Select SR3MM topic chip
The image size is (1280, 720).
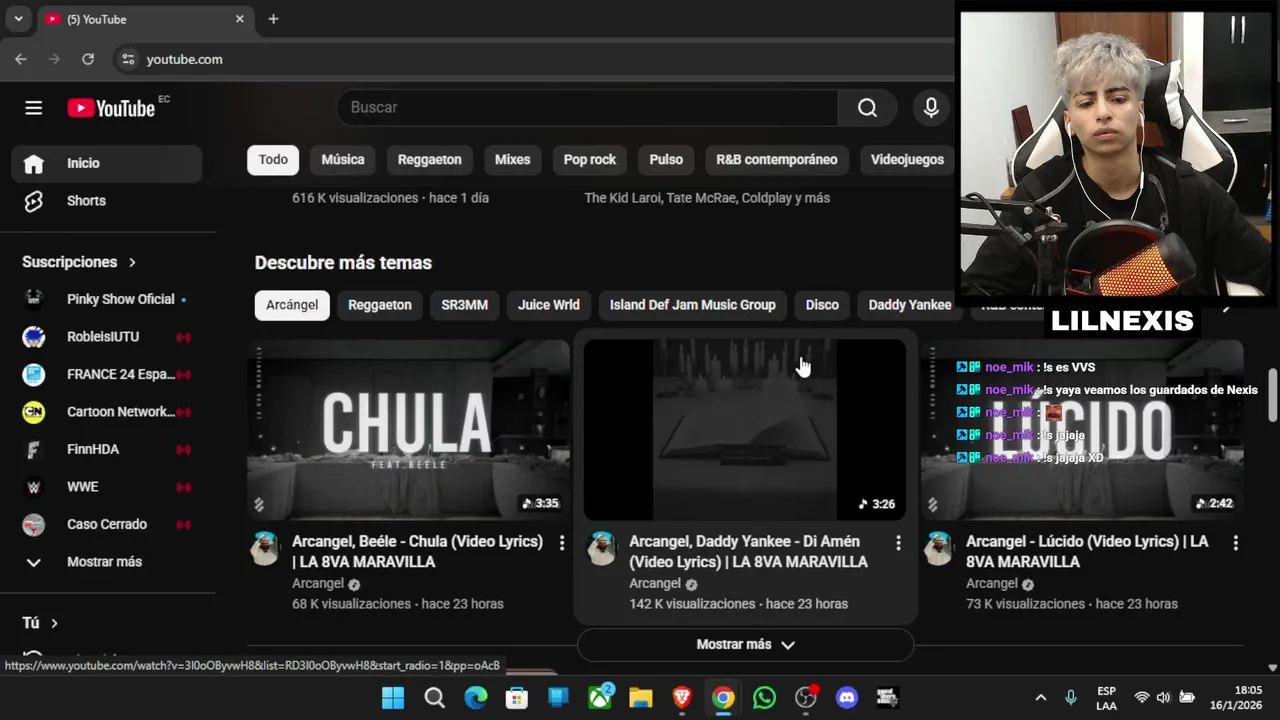(x=465, y=305)
